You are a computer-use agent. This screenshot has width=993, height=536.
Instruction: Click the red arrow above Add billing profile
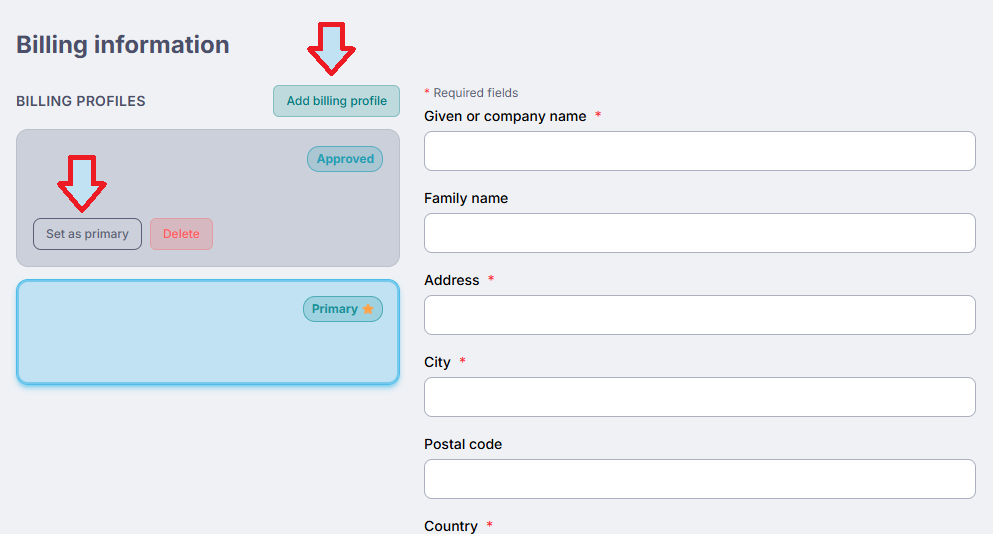coord(331,48)
